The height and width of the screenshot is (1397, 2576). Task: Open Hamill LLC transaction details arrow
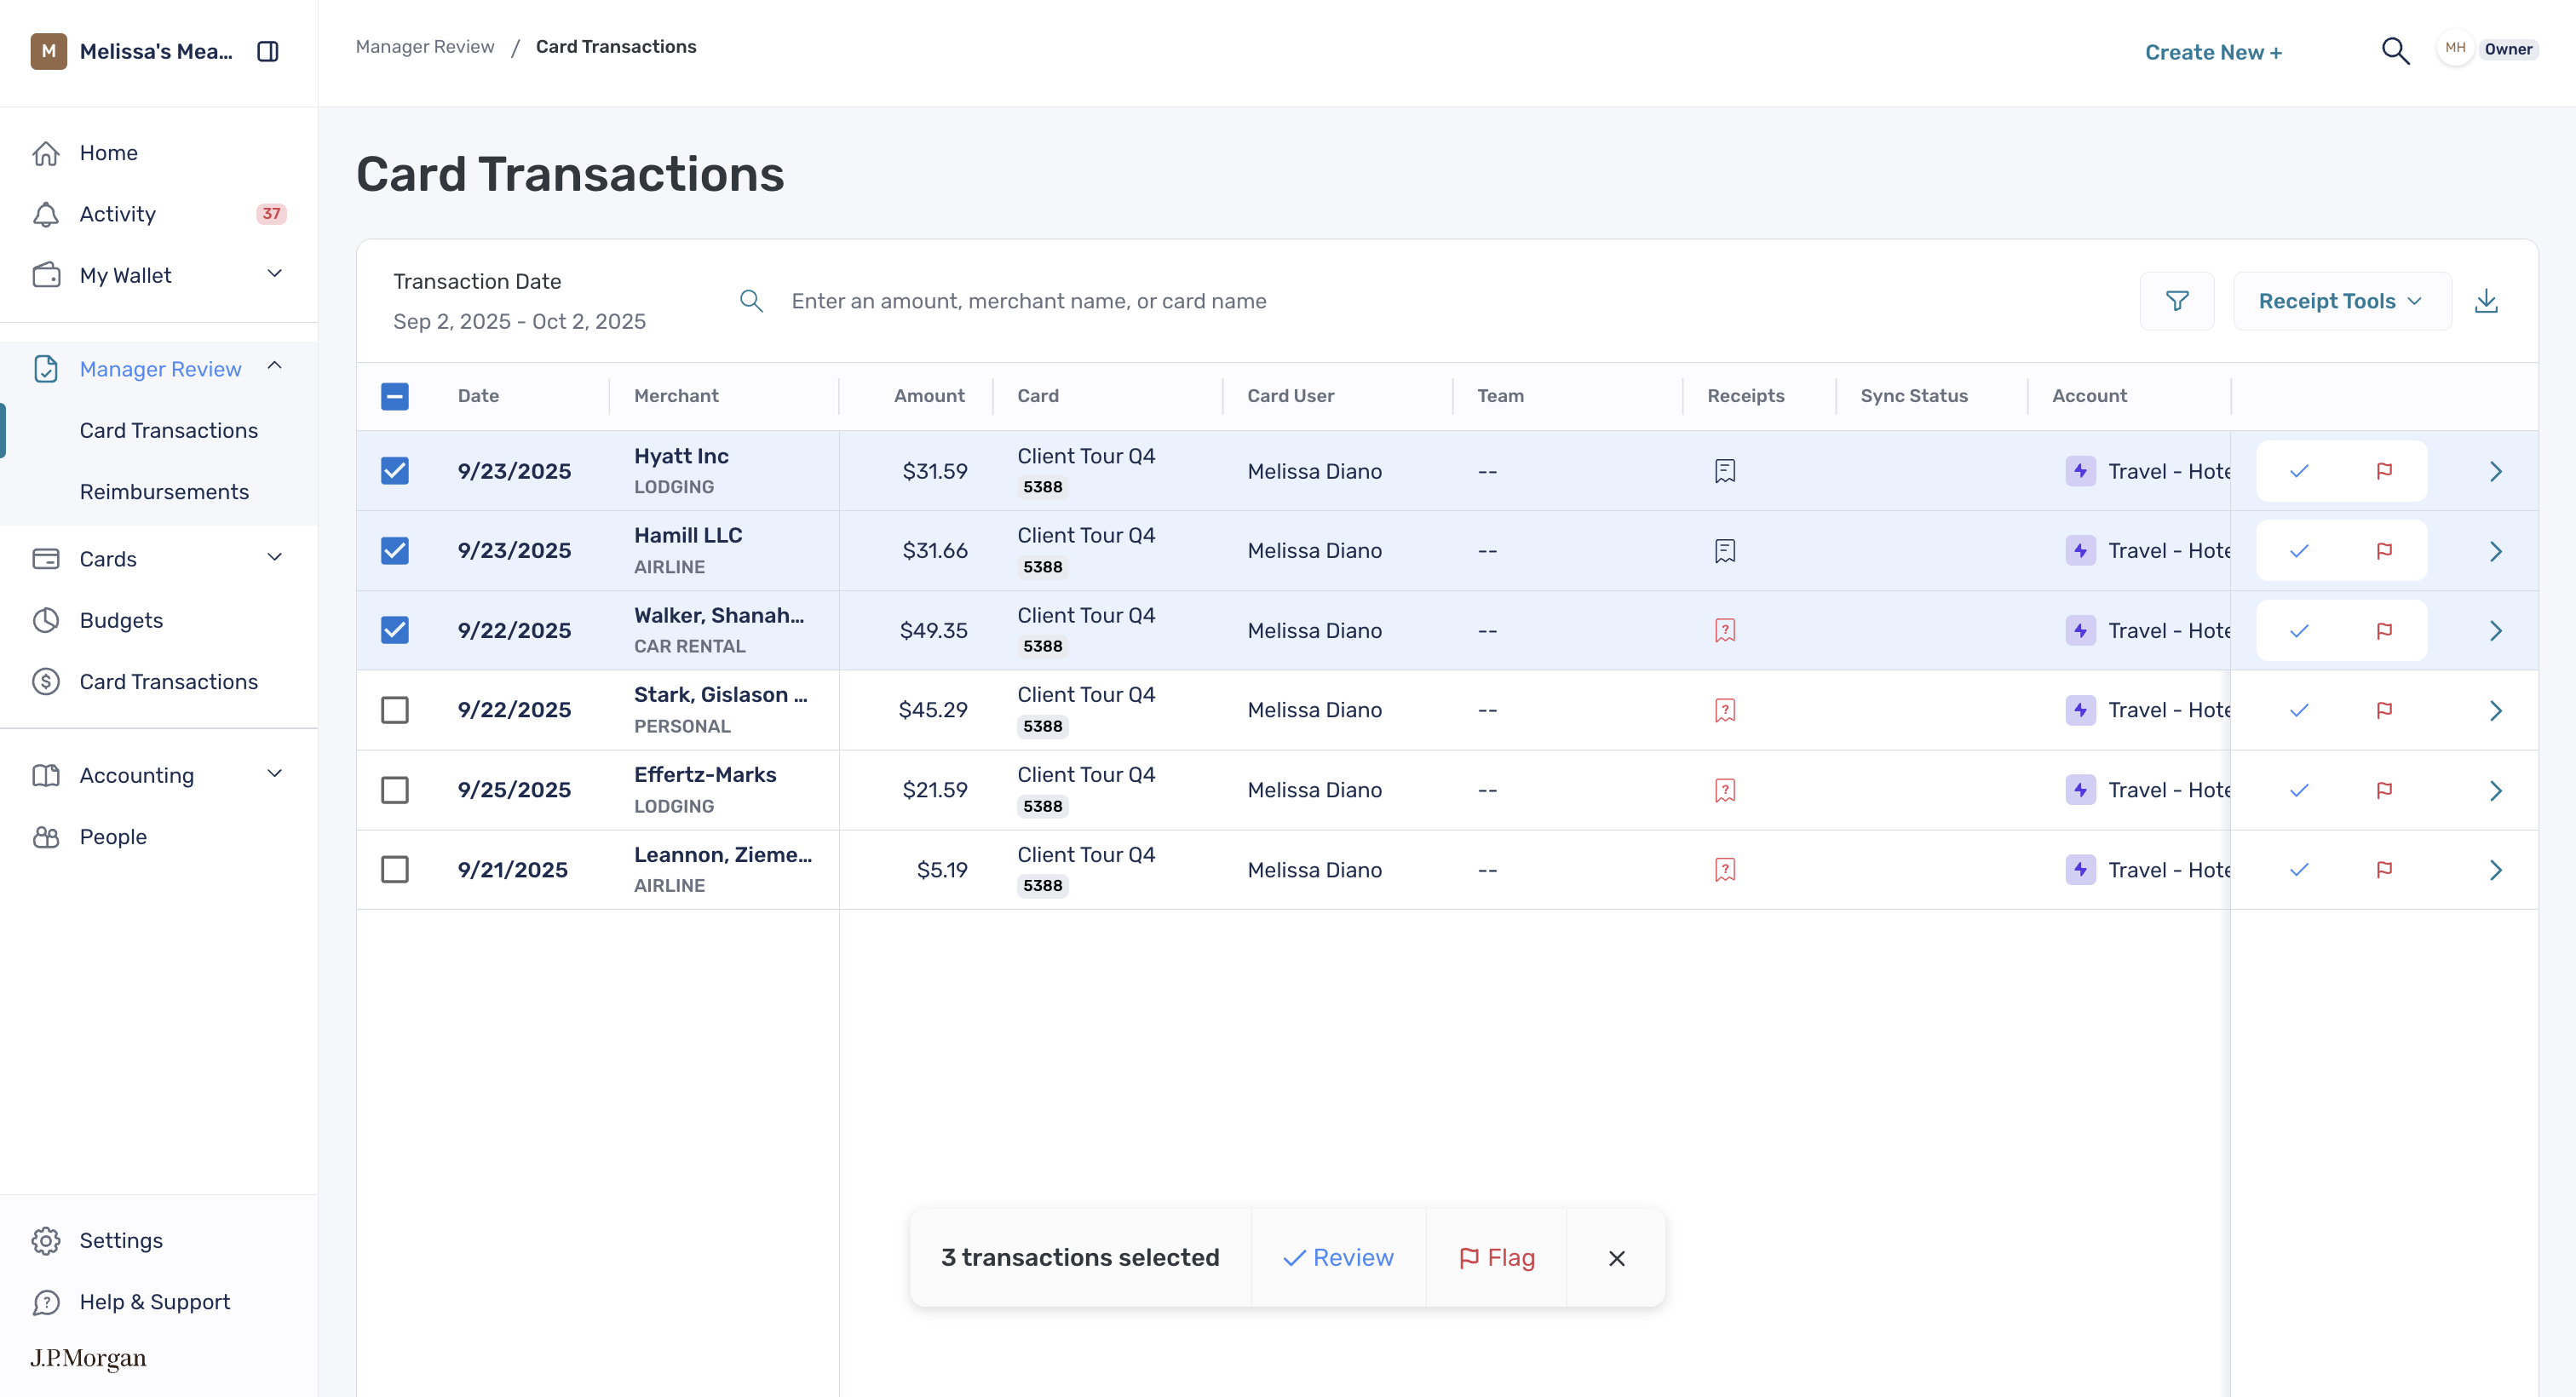click(2496, 551)
